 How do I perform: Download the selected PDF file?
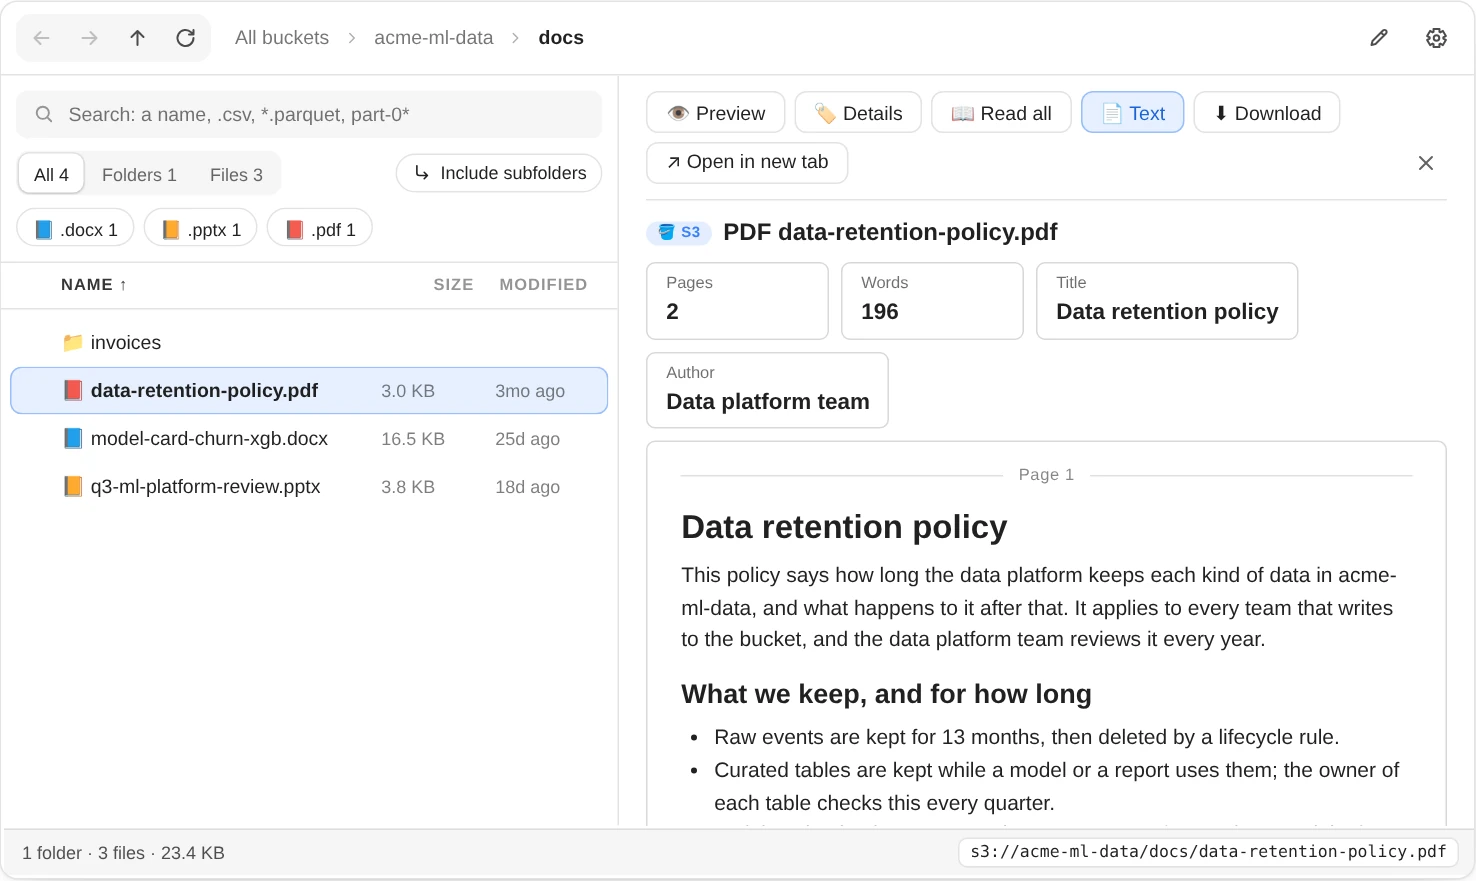(x=1267, y=113)
